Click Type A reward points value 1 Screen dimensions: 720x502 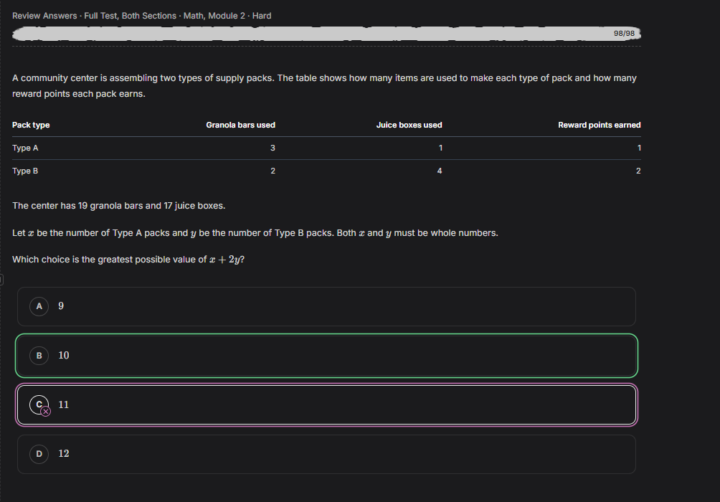pyautogui.click(x=639, y=148)
